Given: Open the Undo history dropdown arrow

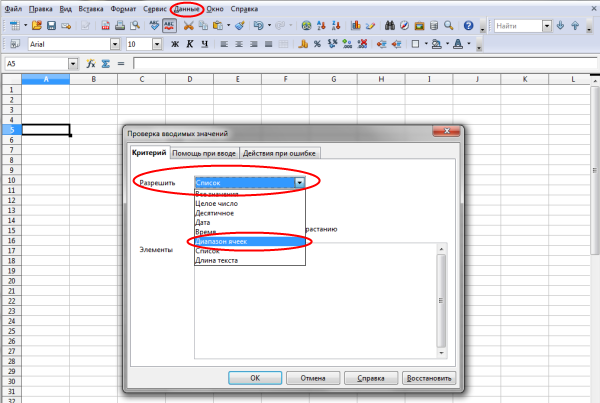Looking at the screenshot, I should coord(269,26).
